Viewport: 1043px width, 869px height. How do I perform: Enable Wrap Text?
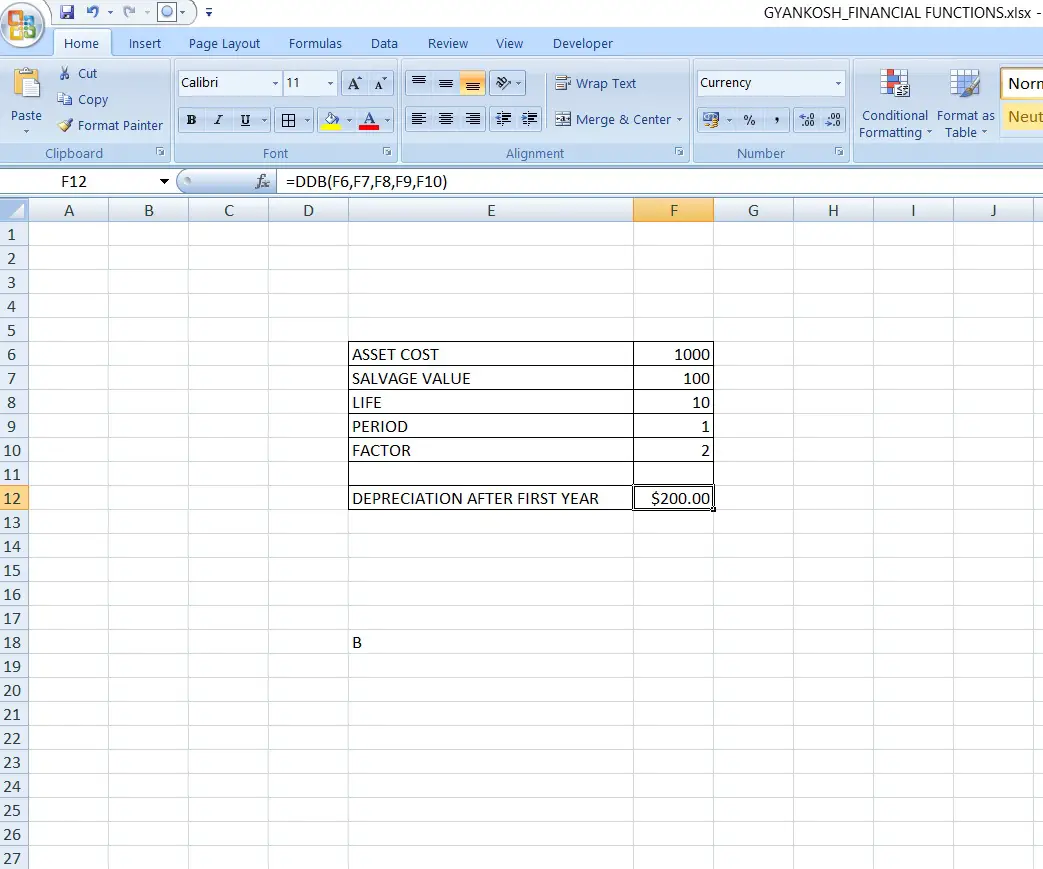click(595, 83)
